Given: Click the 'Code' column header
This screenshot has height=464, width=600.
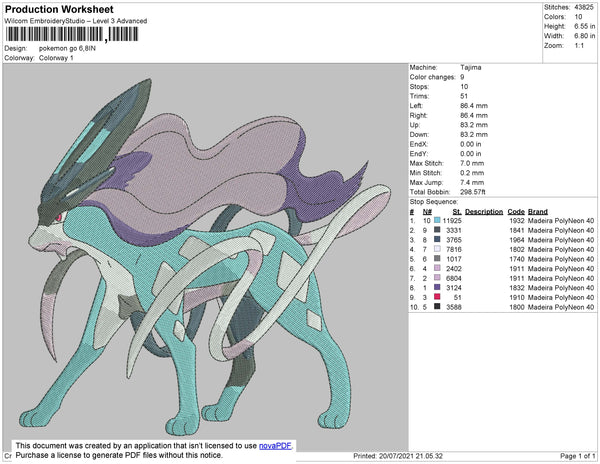Looking at the screenshot, I should click(516, 212).
